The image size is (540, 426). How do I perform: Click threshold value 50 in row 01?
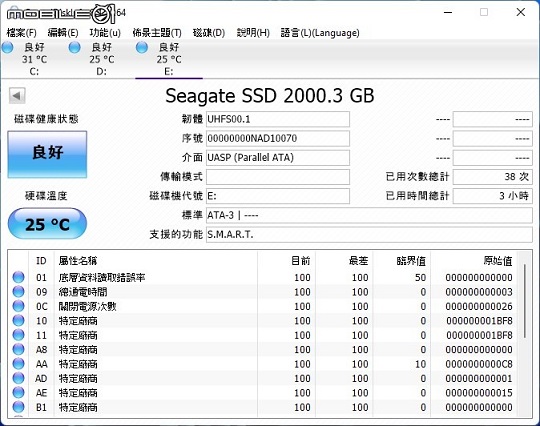420,278
